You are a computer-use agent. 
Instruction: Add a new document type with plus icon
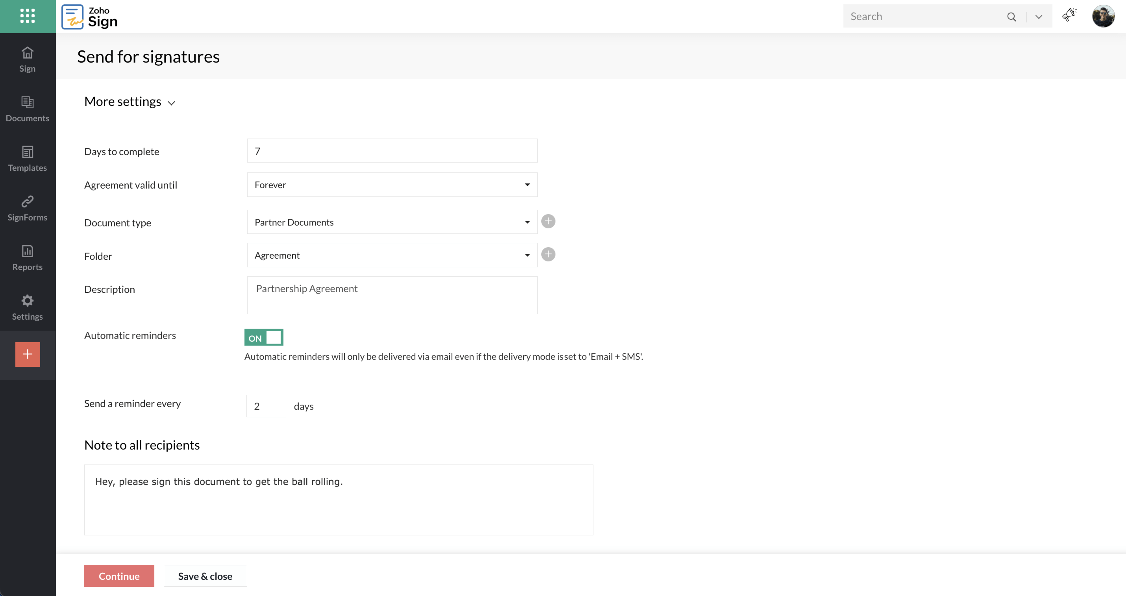pos(548,221)
